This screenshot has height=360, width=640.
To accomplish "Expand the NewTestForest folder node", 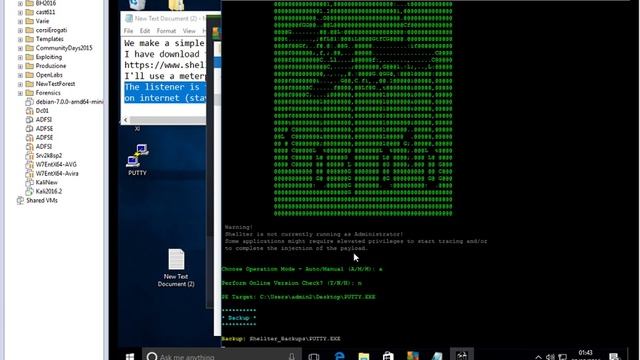I will point(20,84).
